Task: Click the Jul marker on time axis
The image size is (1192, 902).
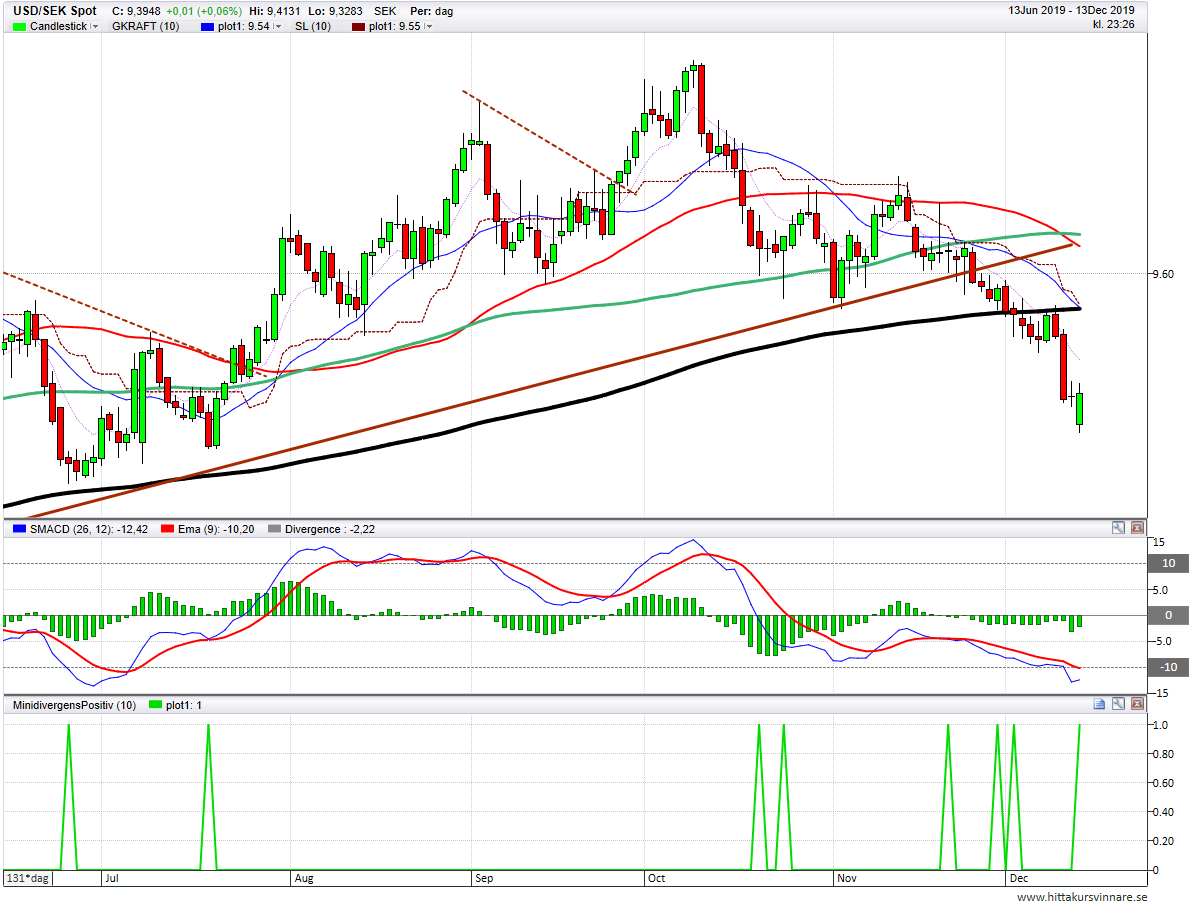Action: click(x=112, y=878)
